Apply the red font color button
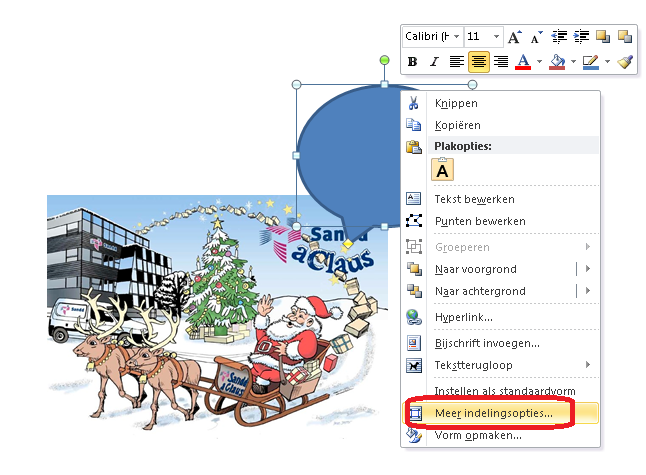Screen dimensions: 646x475 (x=523, y=62)
